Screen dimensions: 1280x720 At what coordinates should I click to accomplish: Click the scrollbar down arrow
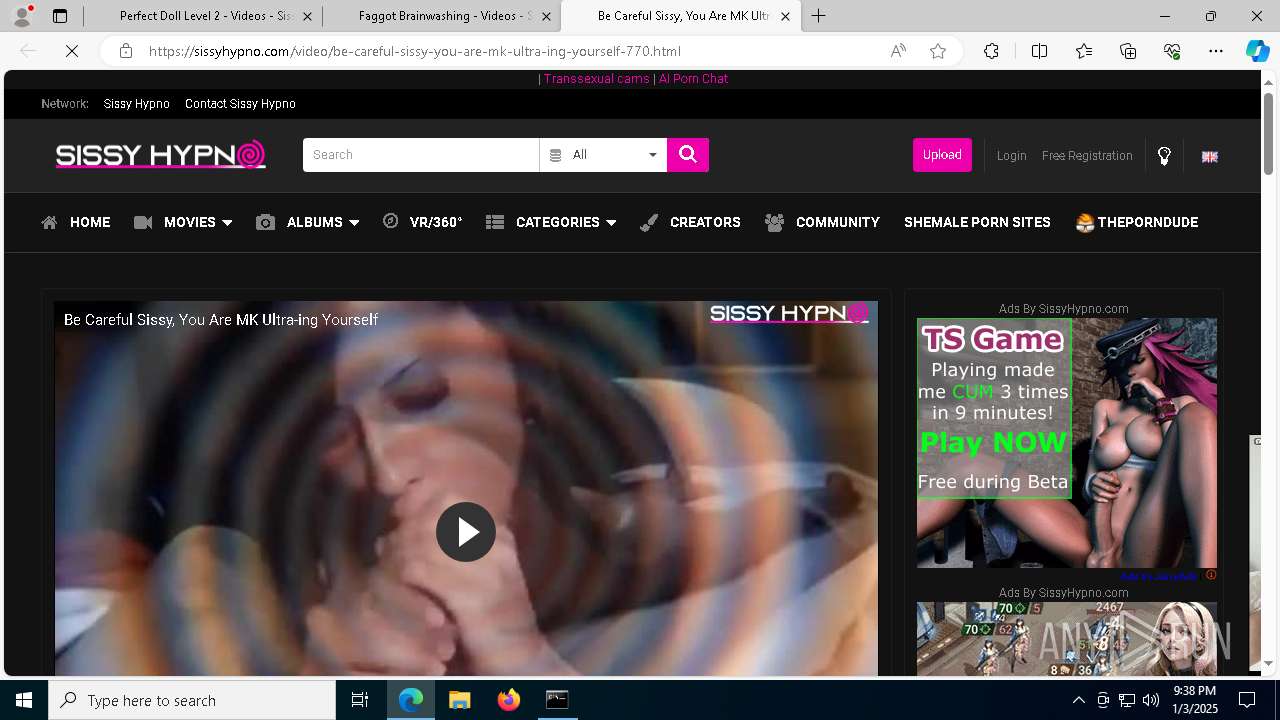click(1269, 663)
